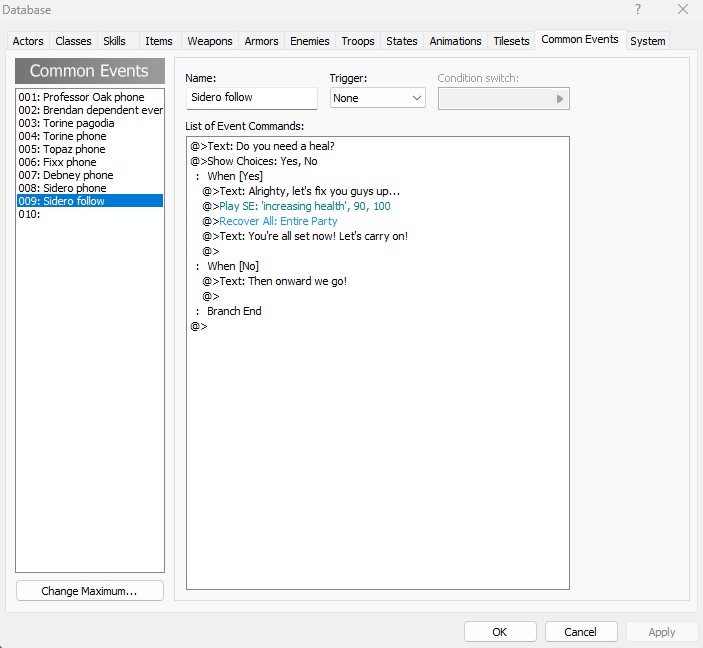Select empty line below Then onward we go

(378, 296)
